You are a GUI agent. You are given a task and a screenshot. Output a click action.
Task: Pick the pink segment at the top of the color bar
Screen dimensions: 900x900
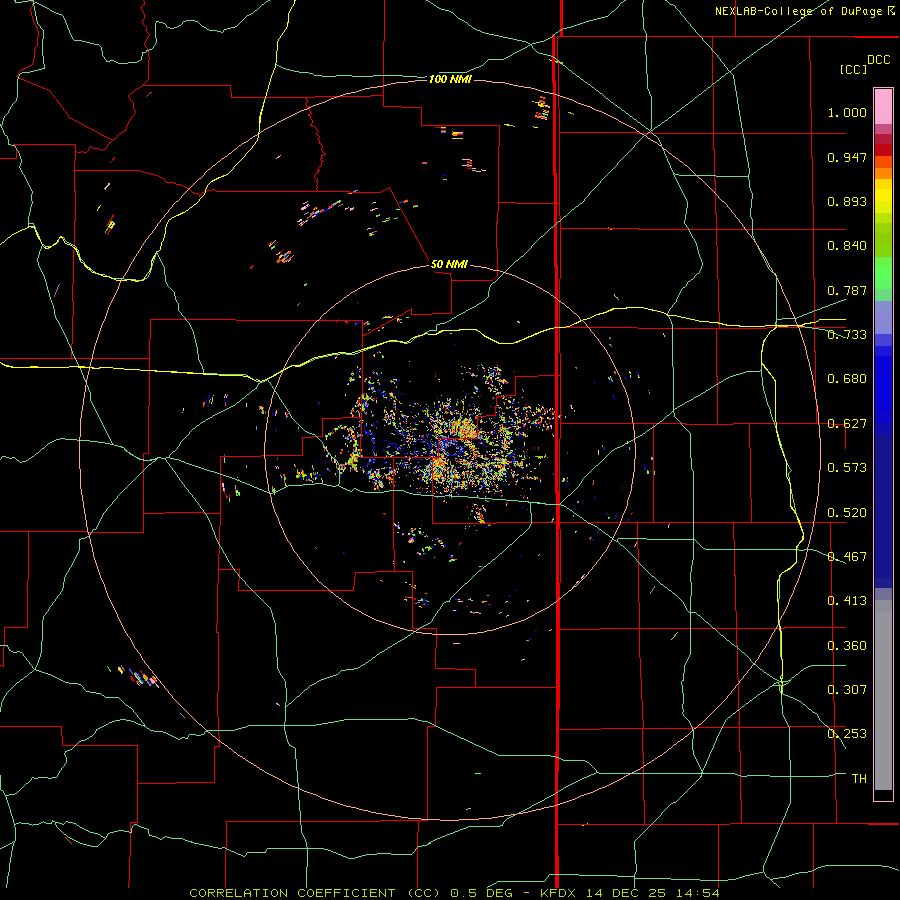[x=883, y=106]
